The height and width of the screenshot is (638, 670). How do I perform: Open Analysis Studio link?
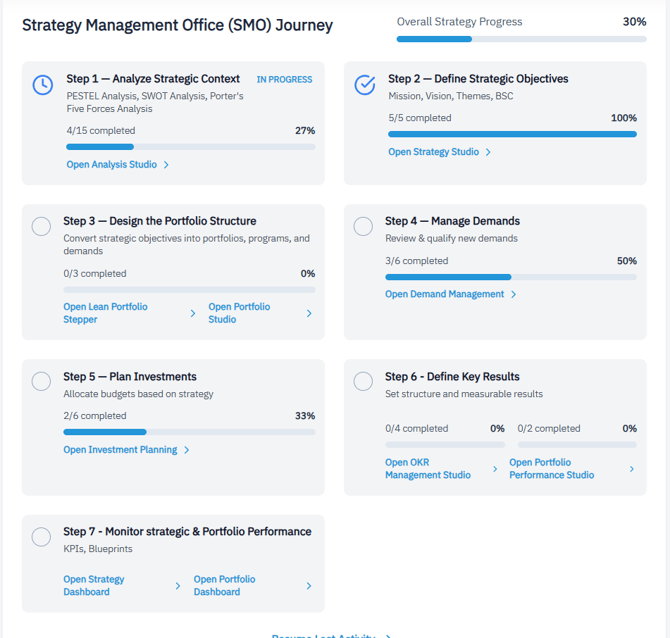pos(112,165)
